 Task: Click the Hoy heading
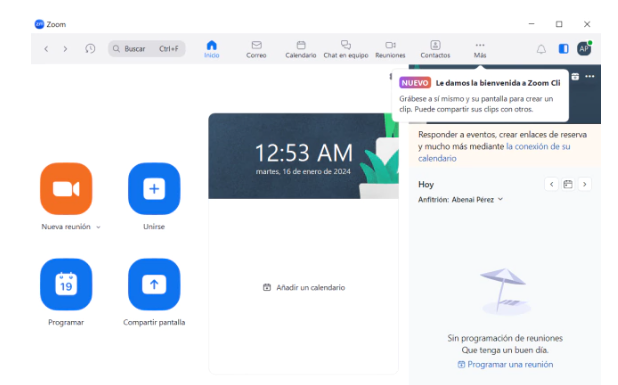click(426, 184)
